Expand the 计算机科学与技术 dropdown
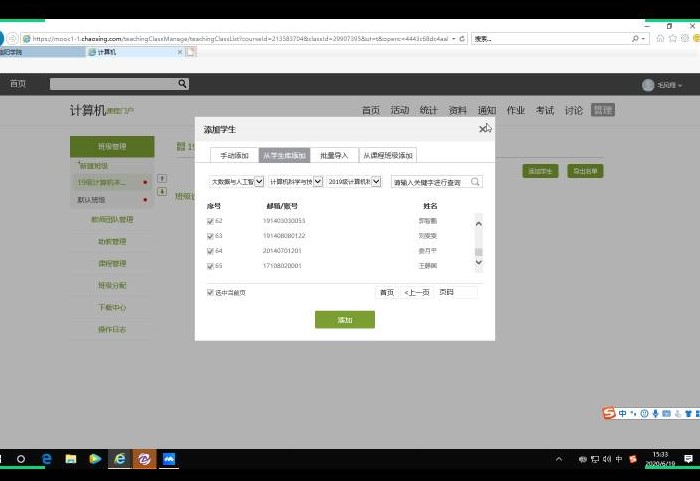 click(318, 182)
